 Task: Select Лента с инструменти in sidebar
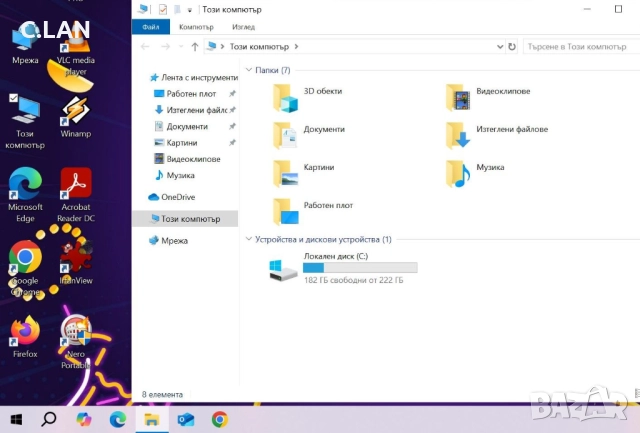click(x=193, y=77)
